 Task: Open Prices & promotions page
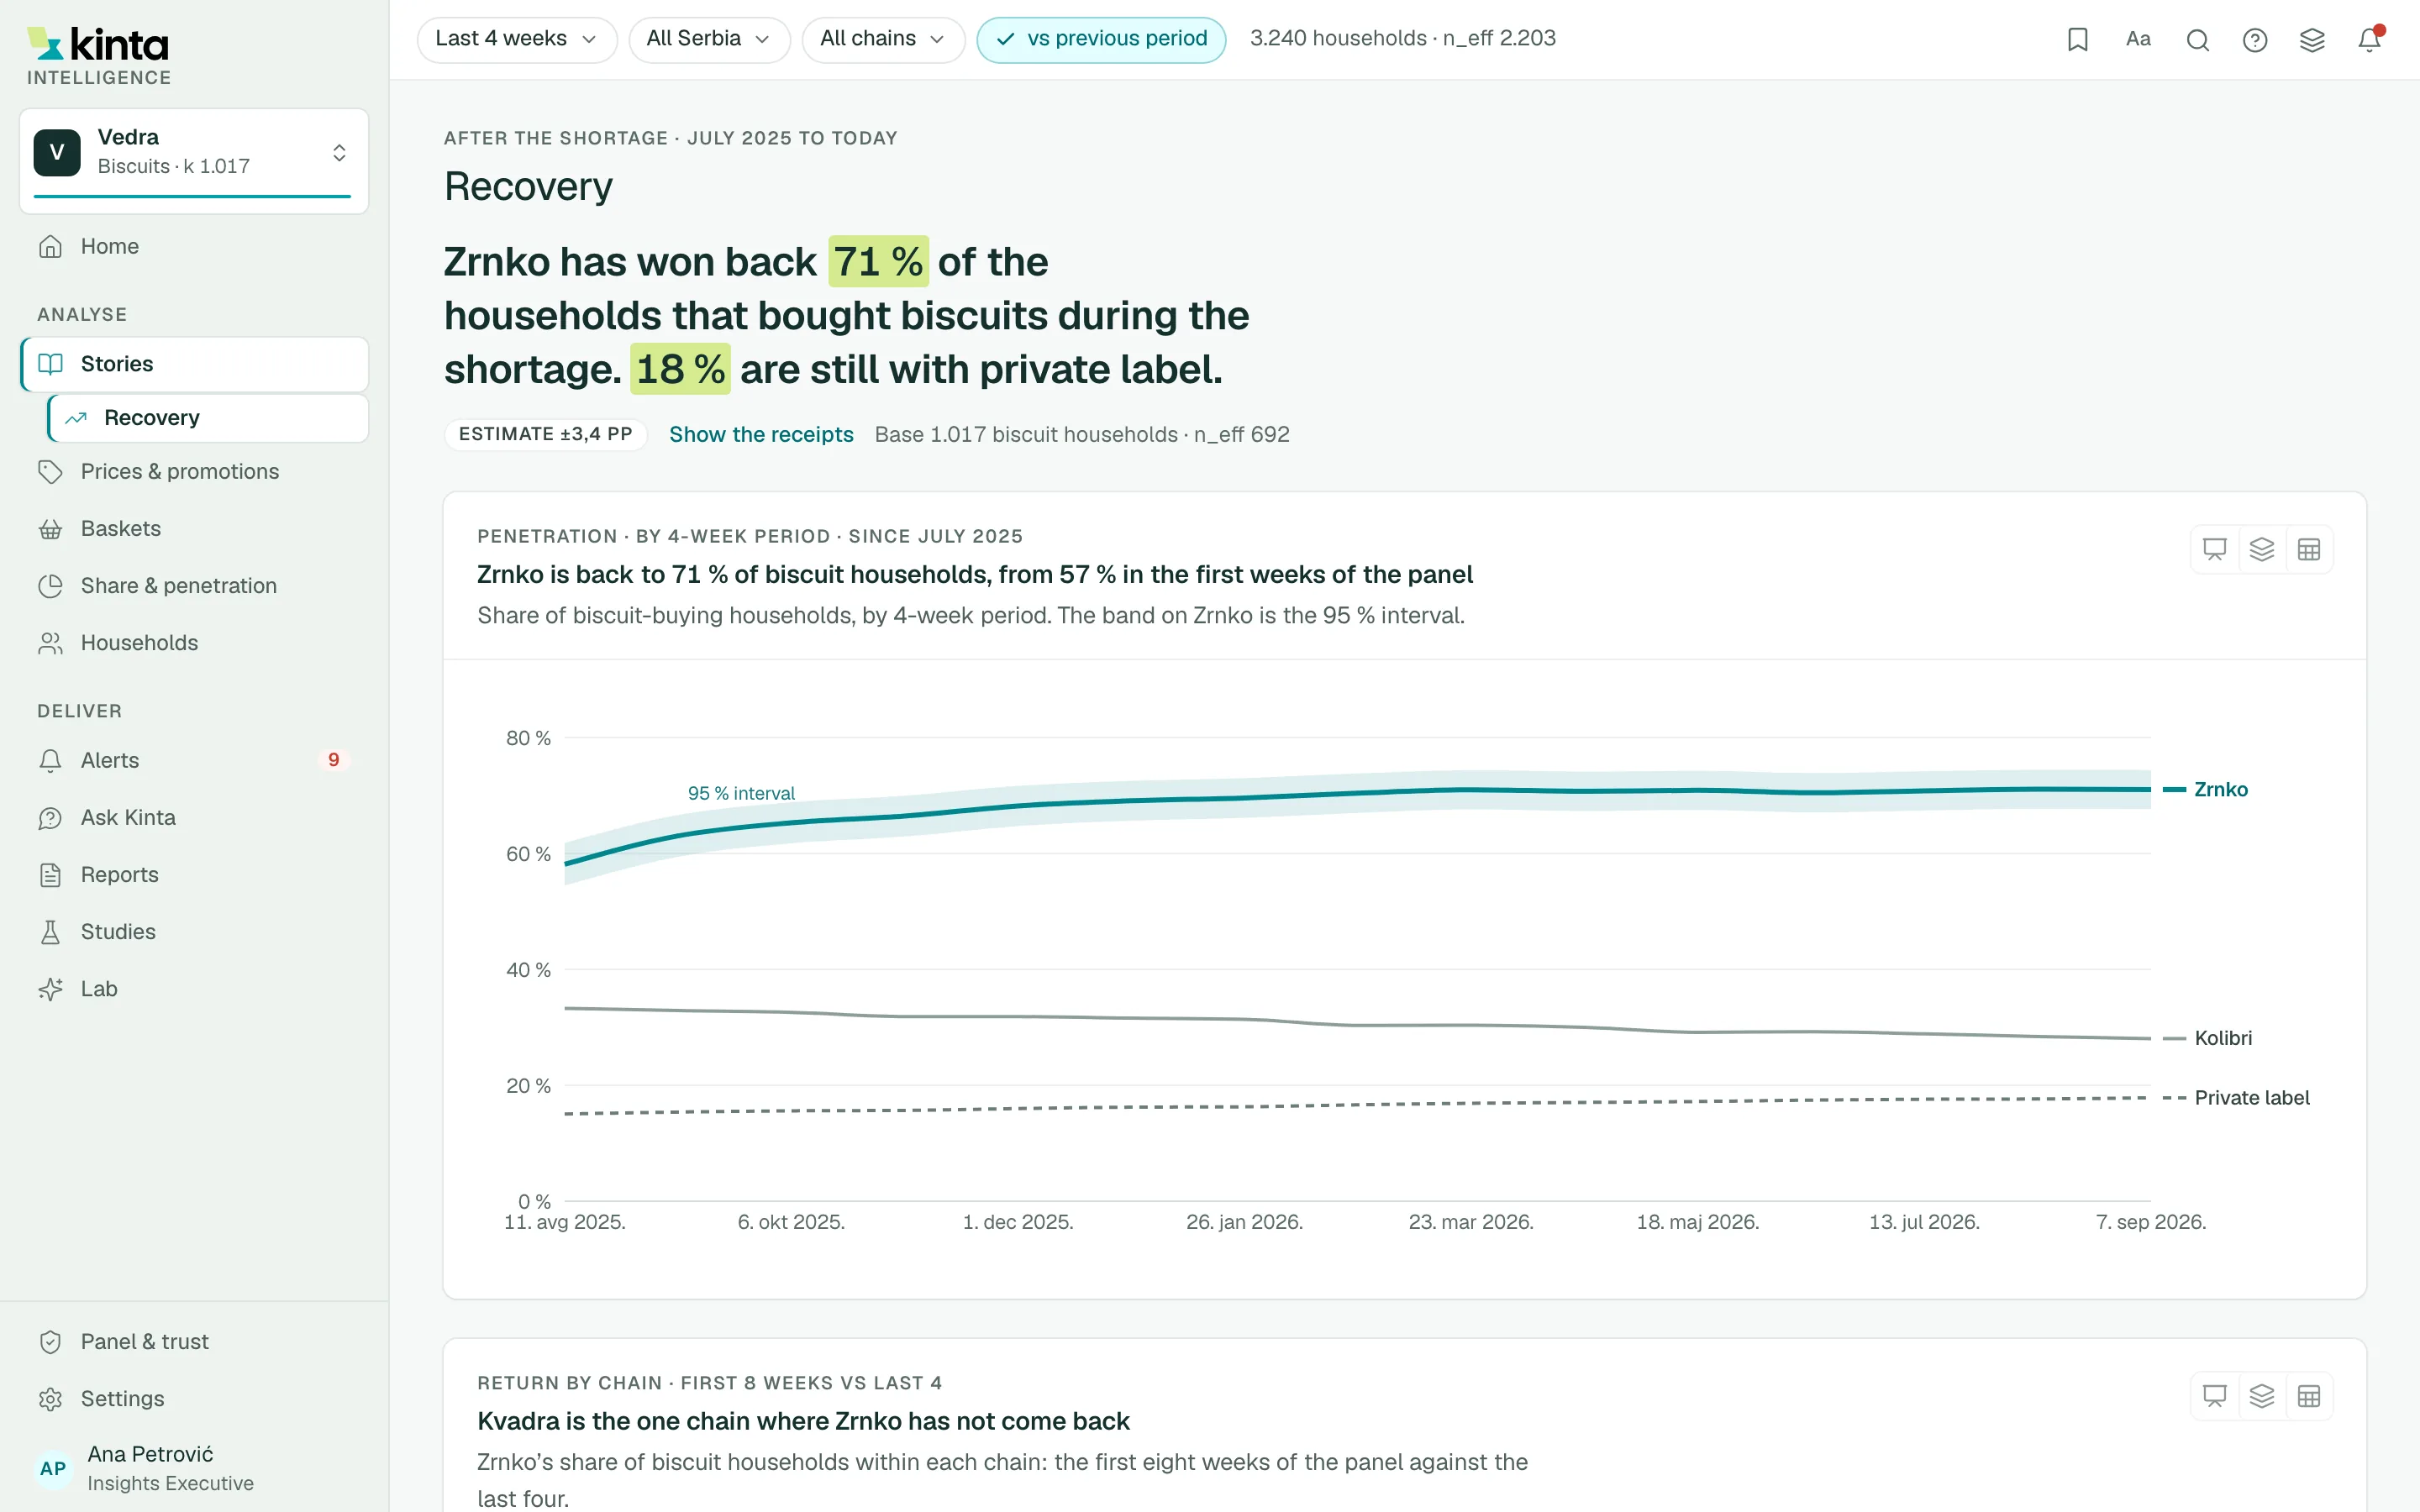(x=194, y=472)
